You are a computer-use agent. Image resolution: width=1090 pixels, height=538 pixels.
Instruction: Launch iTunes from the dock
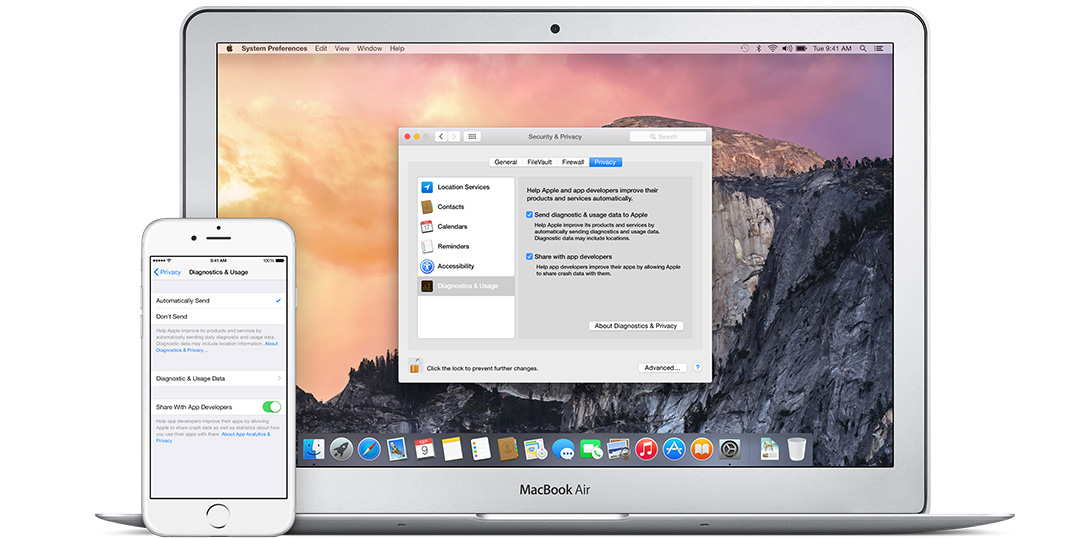click(x=646, y=450)
